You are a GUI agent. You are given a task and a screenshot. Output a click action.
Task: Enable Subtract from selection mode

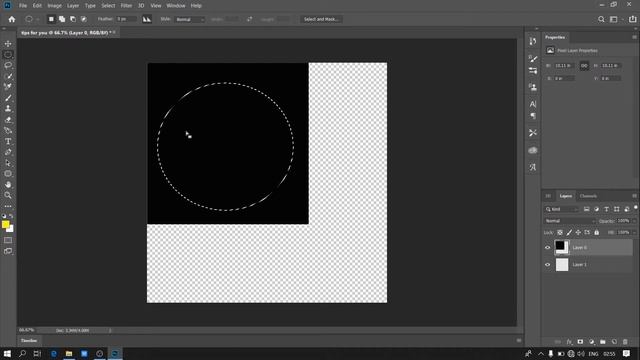pos(73,19)
